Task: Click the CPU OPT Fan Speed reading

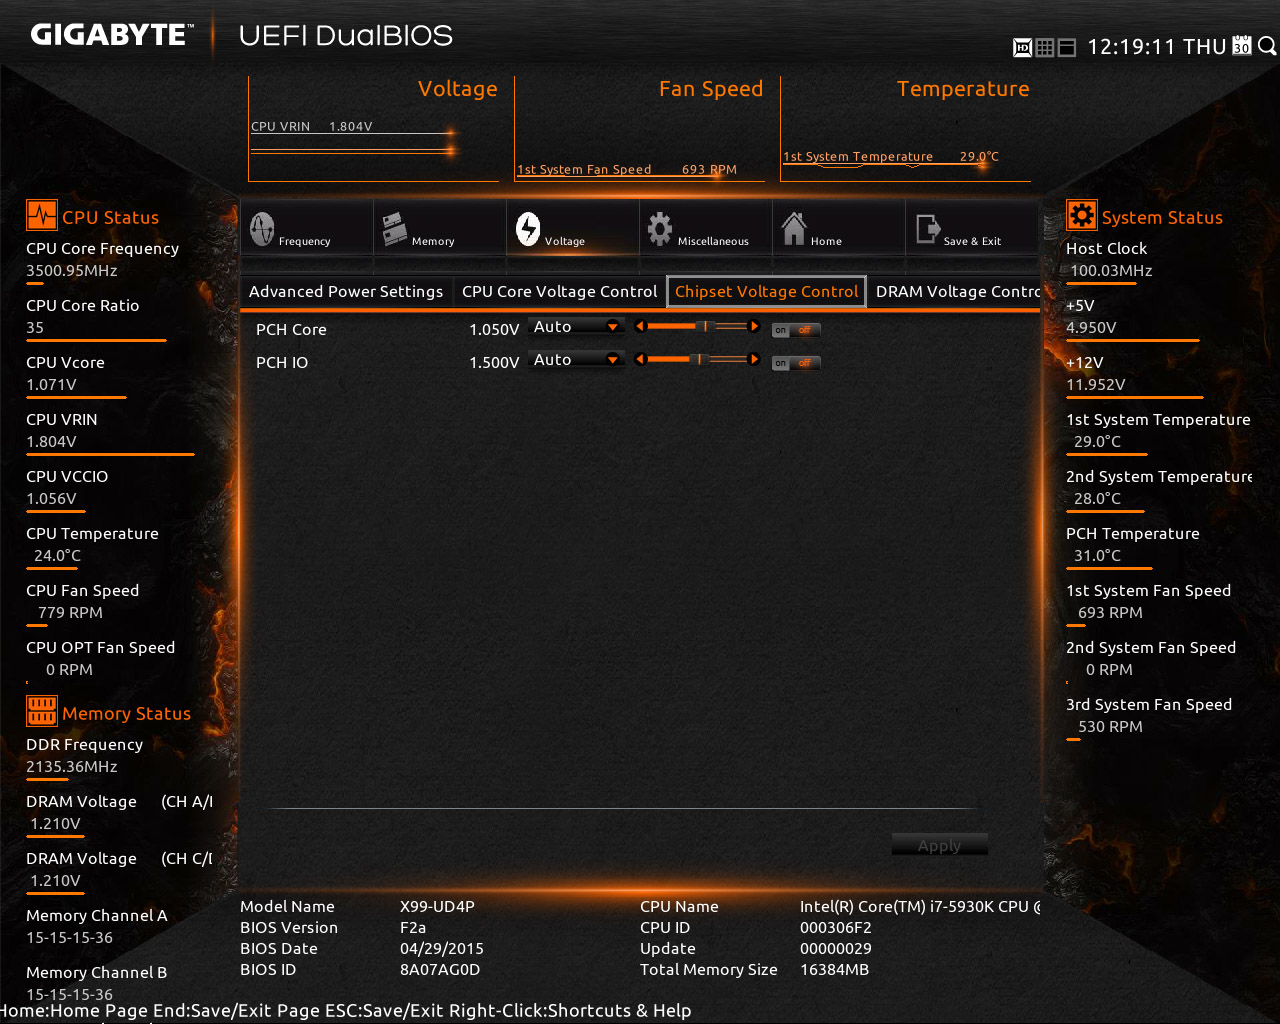Action: click(69, 670)
